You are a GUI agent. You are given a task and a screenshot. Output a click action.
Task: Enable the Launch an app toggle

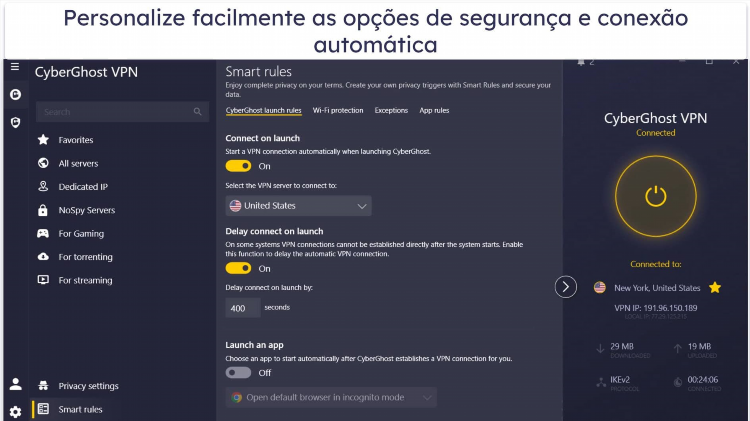[238, 373]
